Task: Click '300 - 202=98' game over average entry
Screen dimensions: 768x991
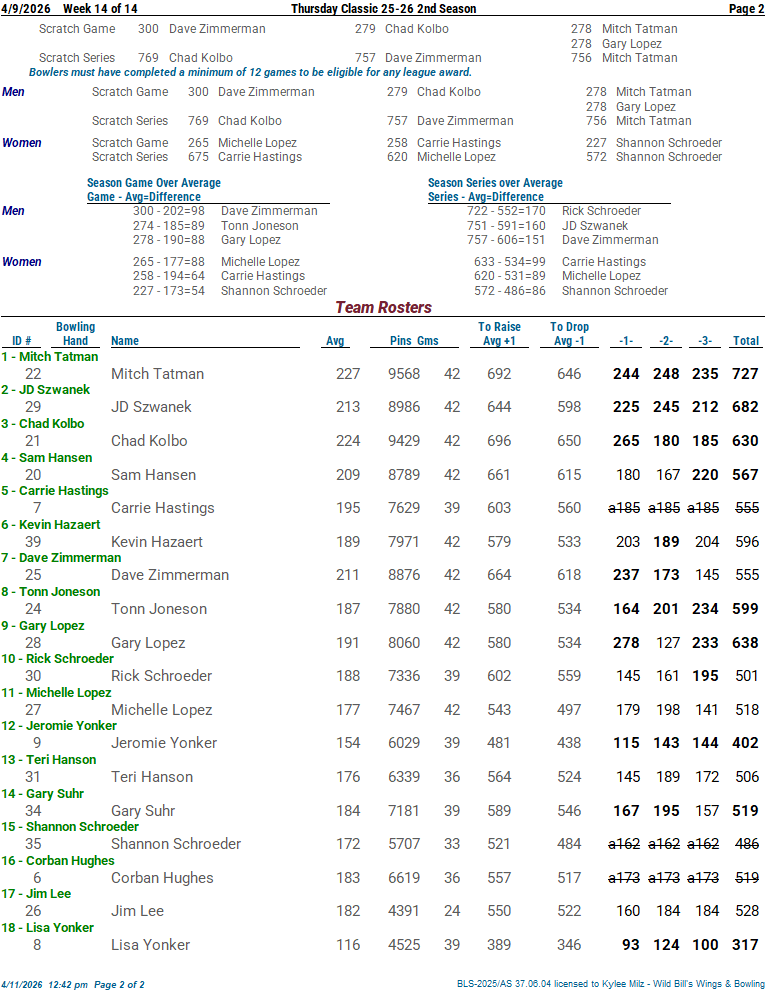Action: click(169, 210)
